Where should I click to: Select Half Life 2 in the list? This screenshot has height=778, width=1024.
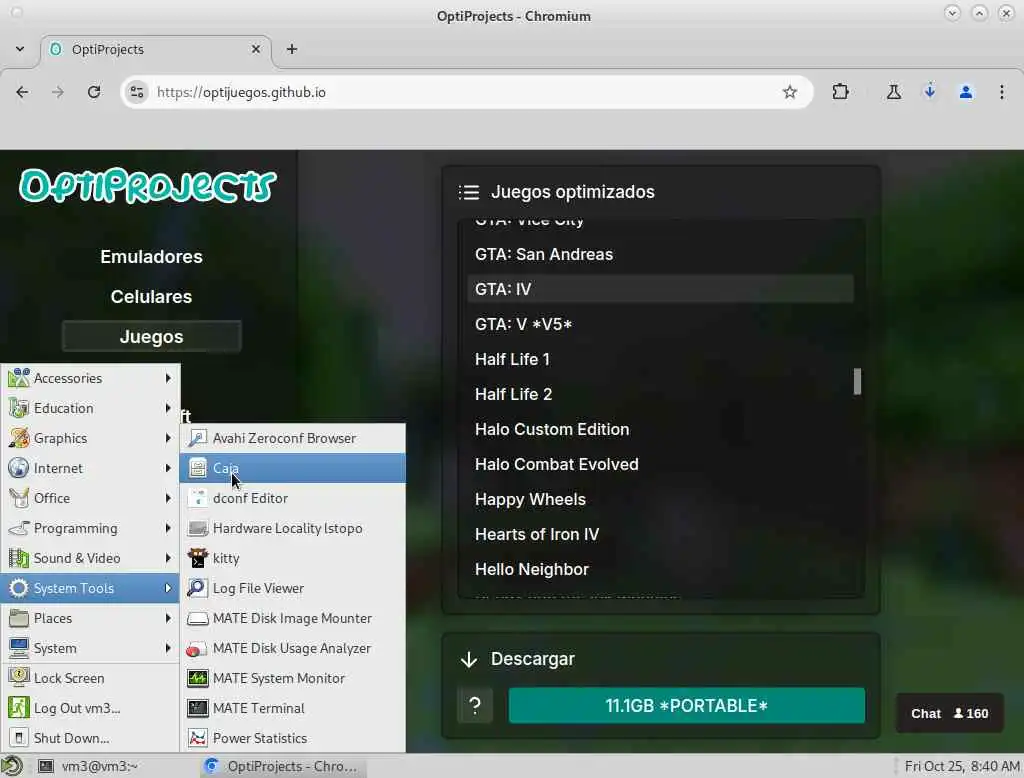[x=661, y=394]
